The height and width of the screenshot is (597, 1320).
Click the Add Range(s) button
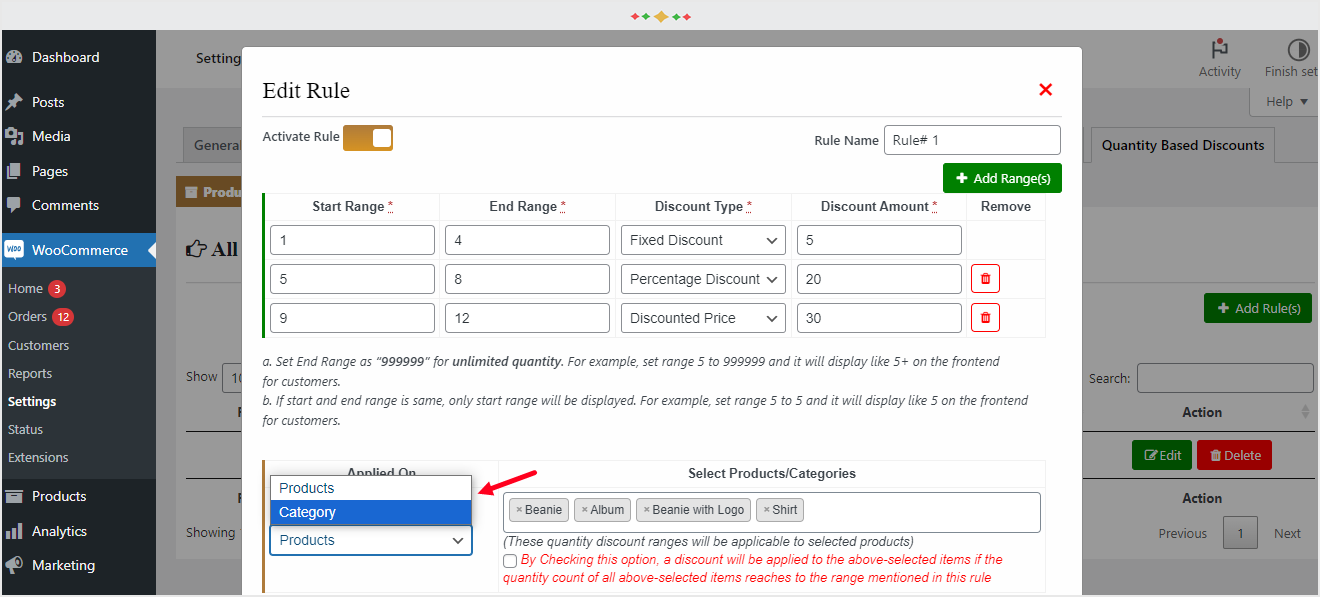[1002, 177]
